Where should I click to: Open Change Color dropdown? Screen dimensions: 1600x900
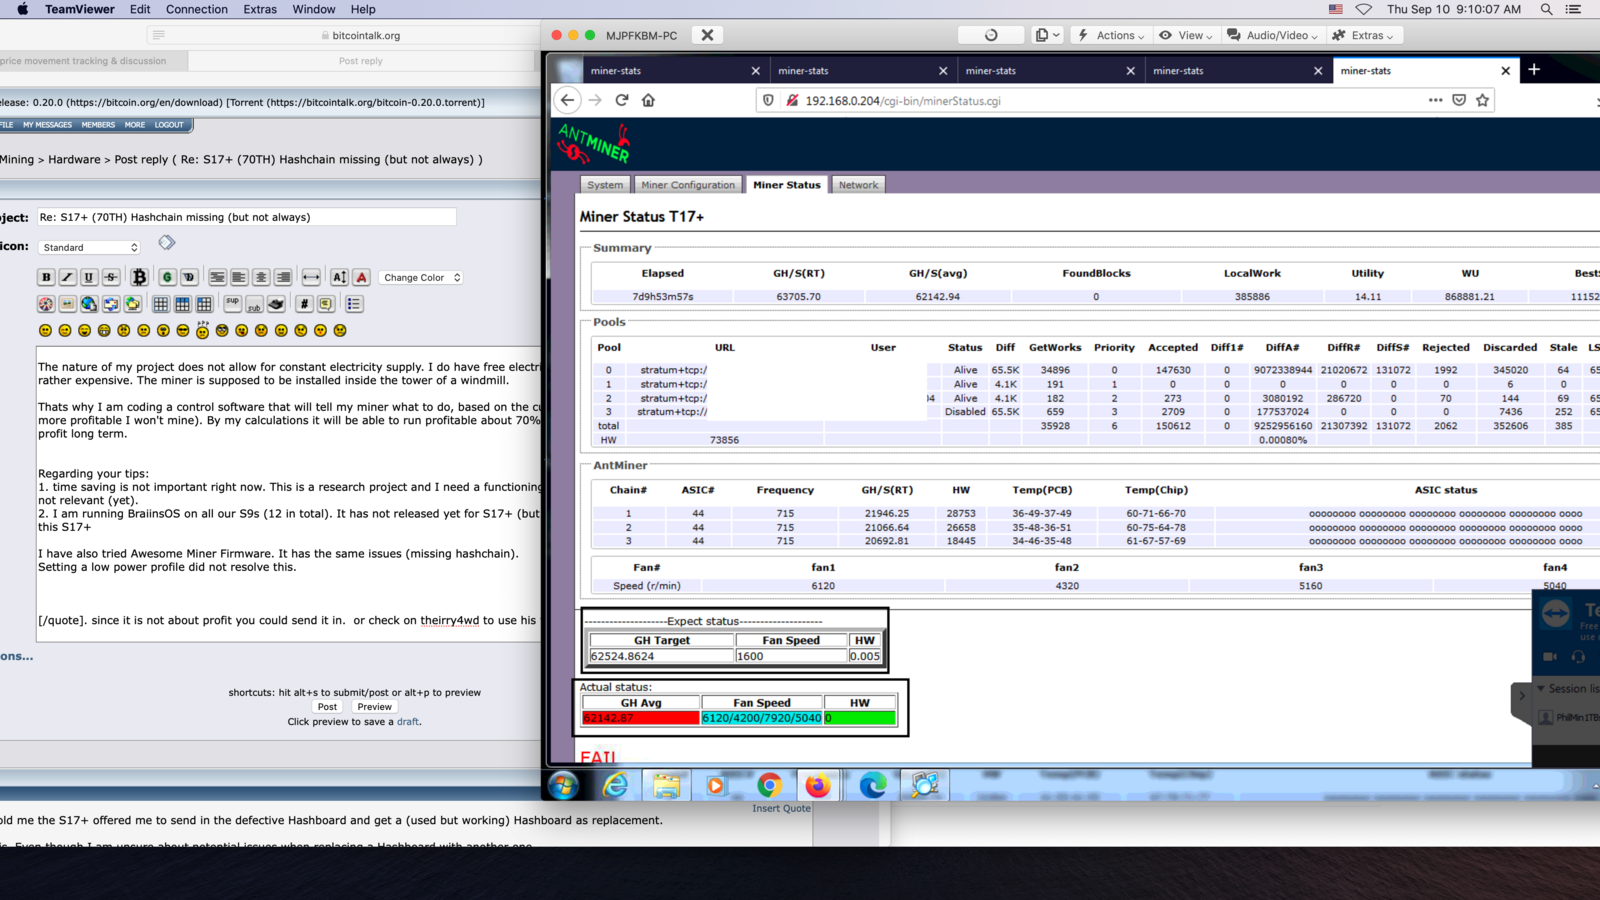pos(421,277)
